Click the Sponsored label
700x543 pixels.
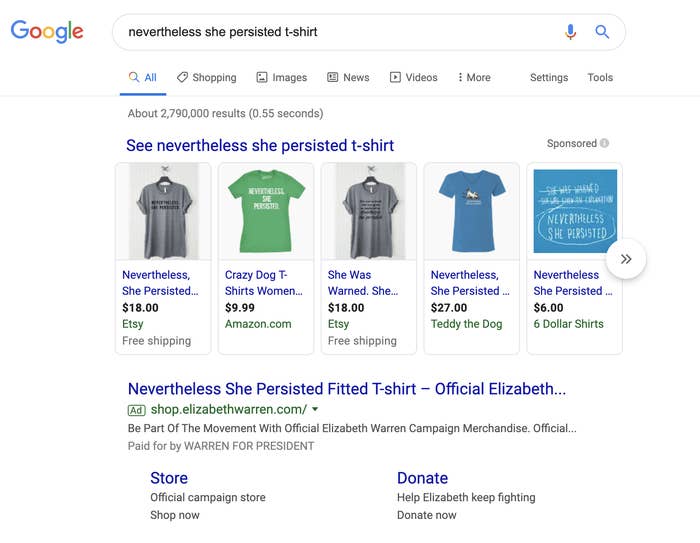[572, 143]
